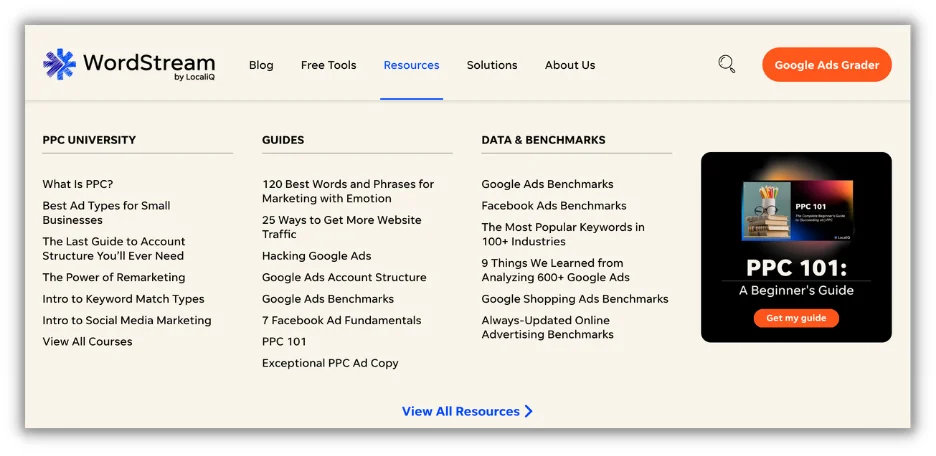The width and height of the screenshot is (936, 456).
Task: Expand the Solutions menu
Action: tap(492, 65)
